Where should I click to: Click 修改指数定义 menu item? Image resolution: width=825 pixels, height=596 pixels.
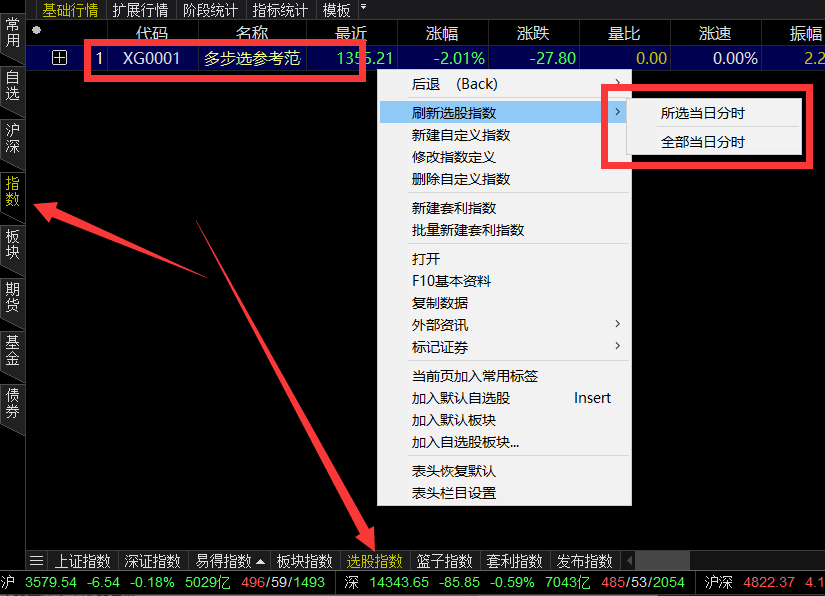click(505, 157)
